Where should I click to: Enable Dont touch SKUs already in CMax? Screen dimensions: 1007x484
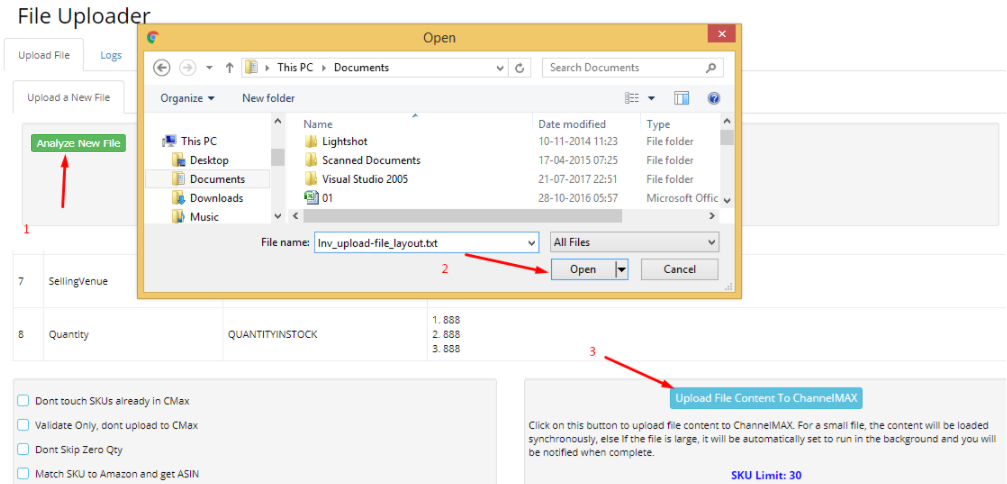(x=23, y=400)
